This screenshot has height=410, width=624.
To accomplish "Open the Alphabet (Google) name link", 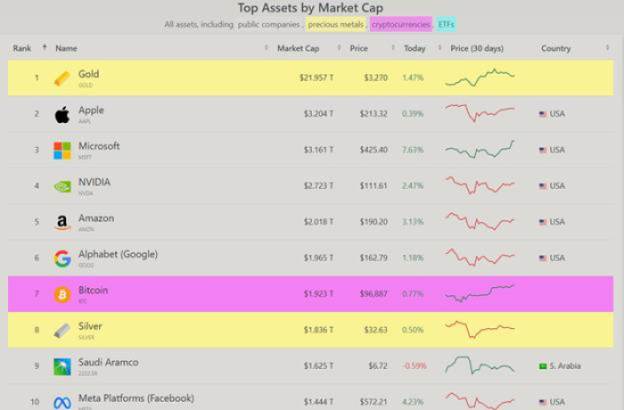I will 118,254.
